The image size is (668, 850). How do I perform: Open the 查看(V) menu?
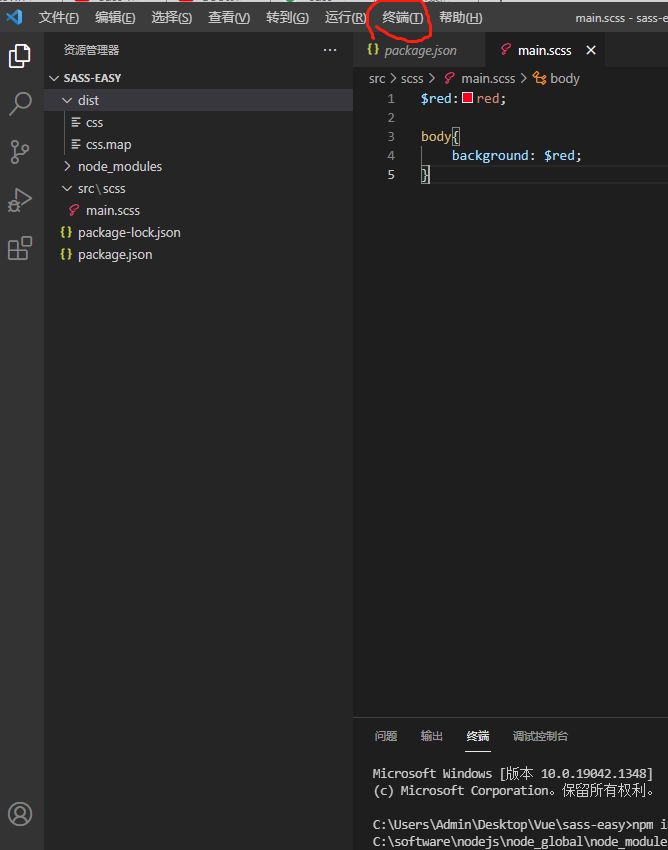[229, 17]
